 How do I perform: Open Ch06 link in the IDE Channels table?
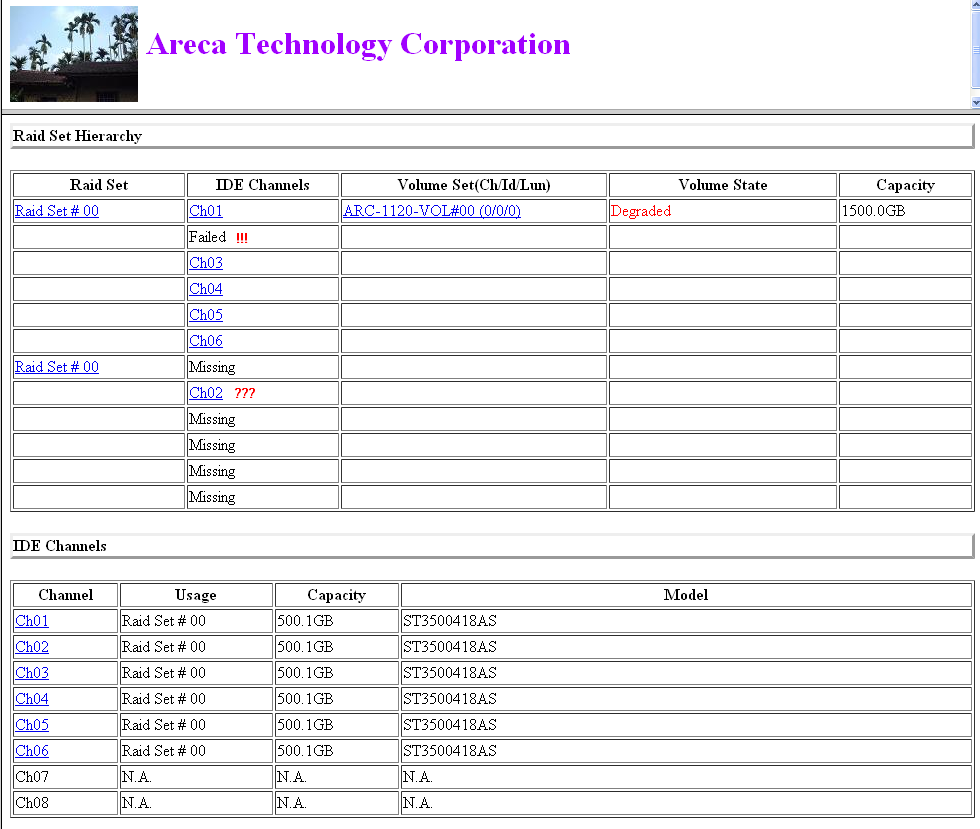pos(32,751)
